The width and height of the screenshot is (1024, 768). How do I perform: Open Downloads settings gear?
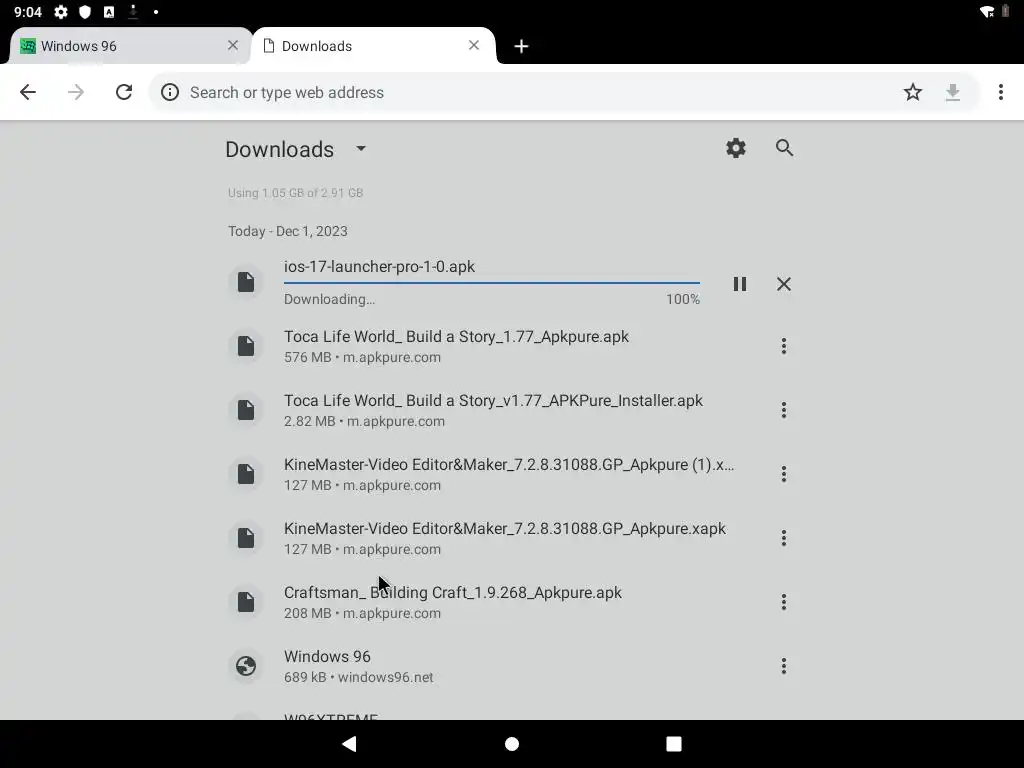[736, 148]
